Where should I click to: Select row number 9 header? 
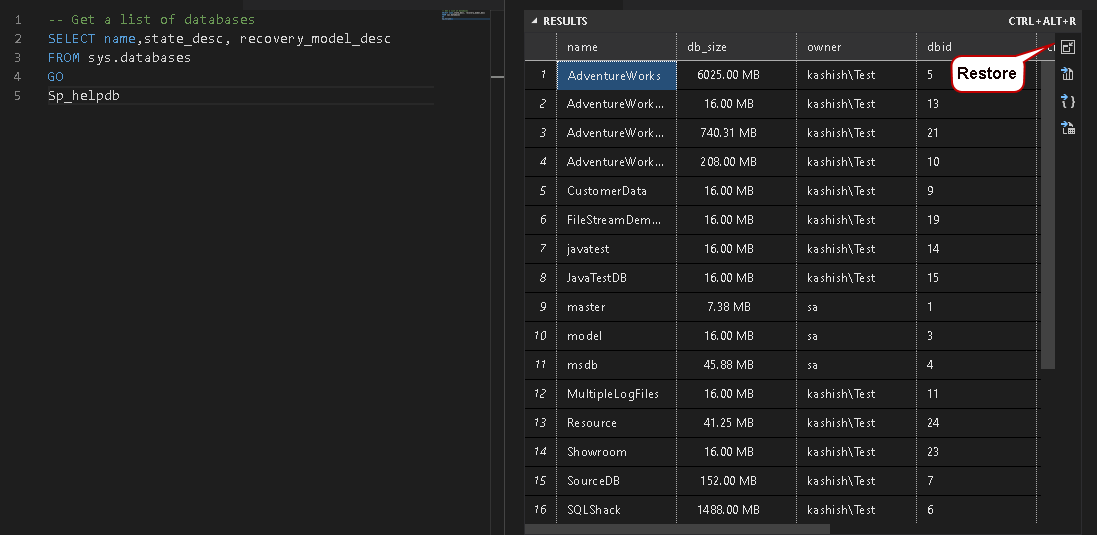tap(541, 307)
